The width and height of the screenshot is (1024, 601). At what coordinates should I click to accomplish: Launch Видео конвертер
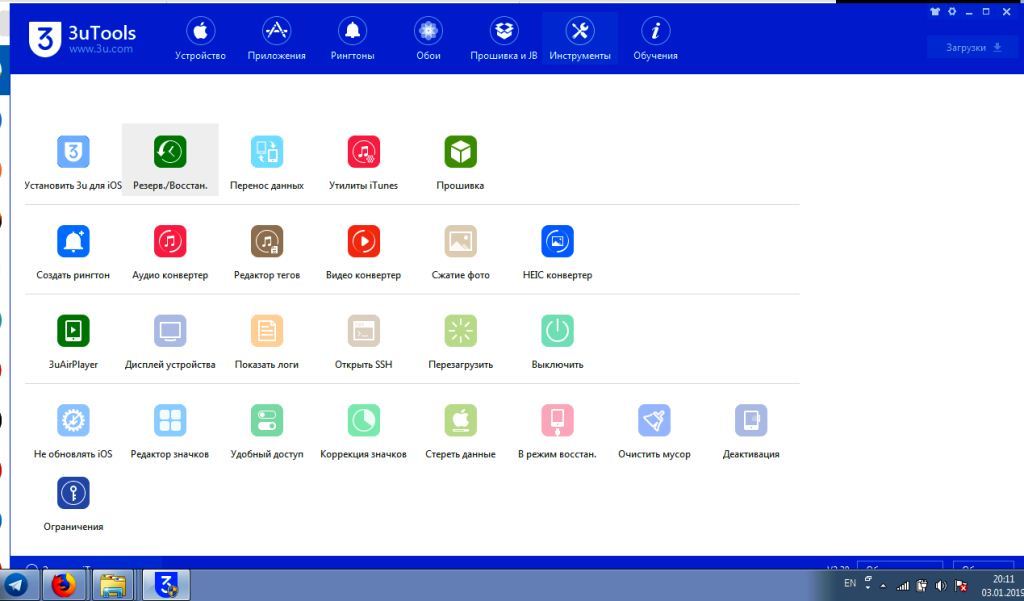[x=363, y=253]
